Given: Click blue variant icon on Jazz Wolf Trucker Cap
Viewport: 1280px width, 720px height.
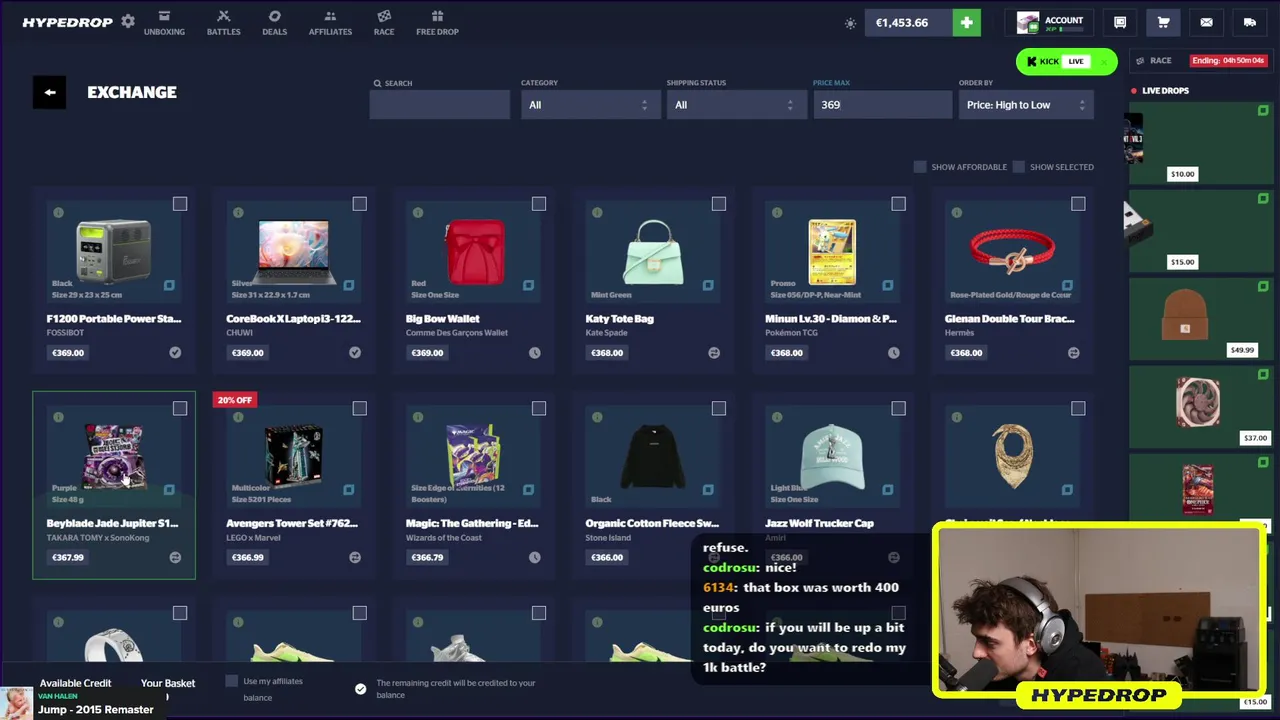Looking at the screenshot, I should [888, 489].
